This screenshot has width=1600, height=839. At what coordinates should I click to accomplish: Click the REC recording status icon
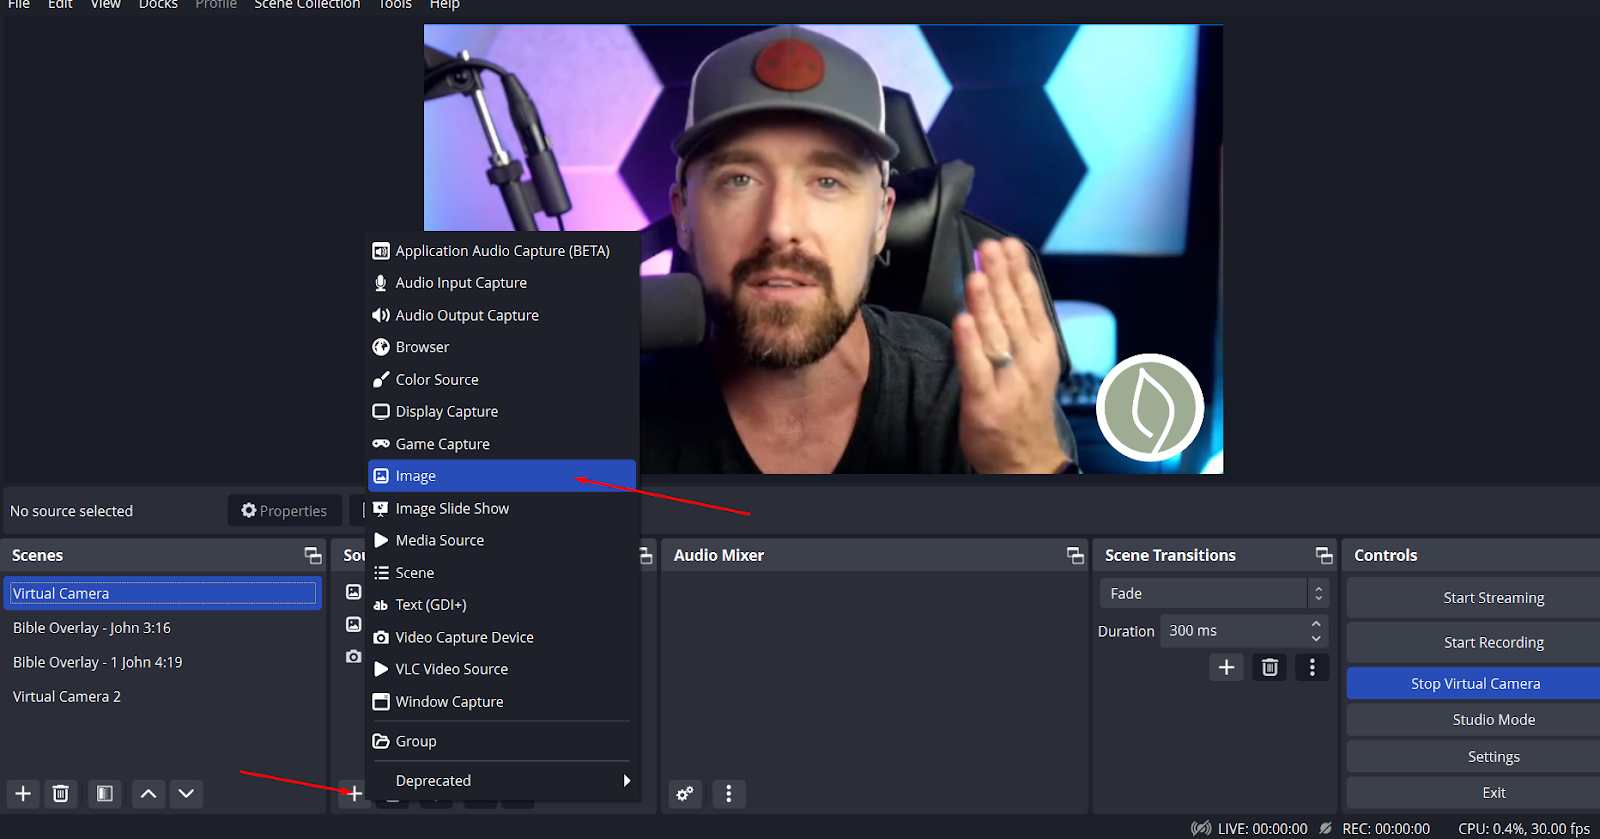pos(1325,829)
